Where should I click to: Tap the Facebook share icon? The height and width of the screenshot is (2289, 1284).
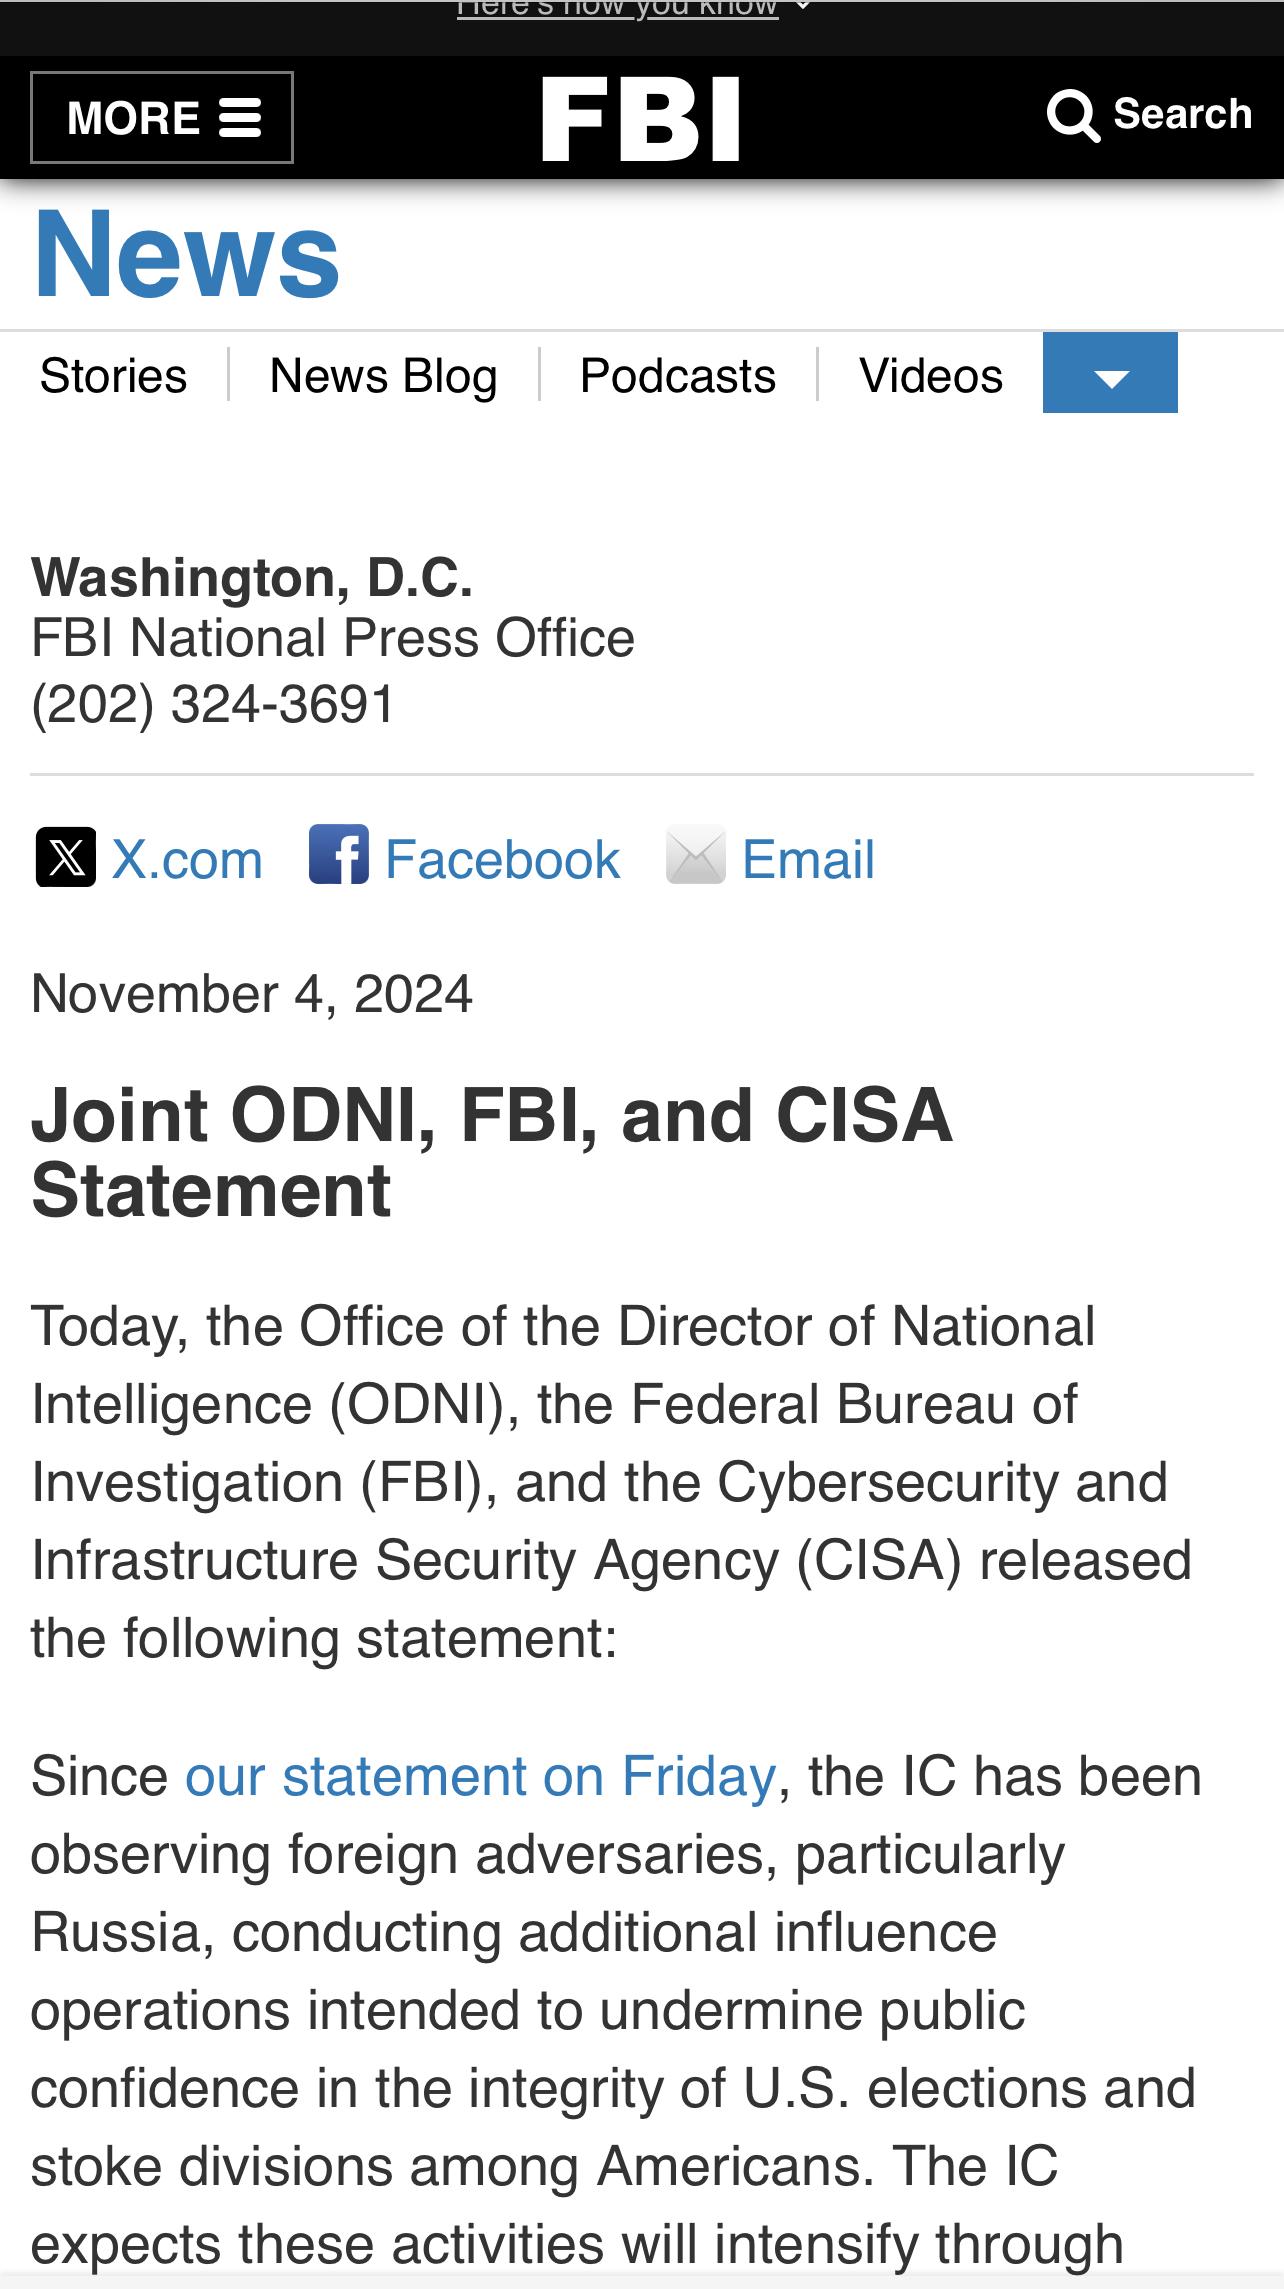(x=339, y=855)
